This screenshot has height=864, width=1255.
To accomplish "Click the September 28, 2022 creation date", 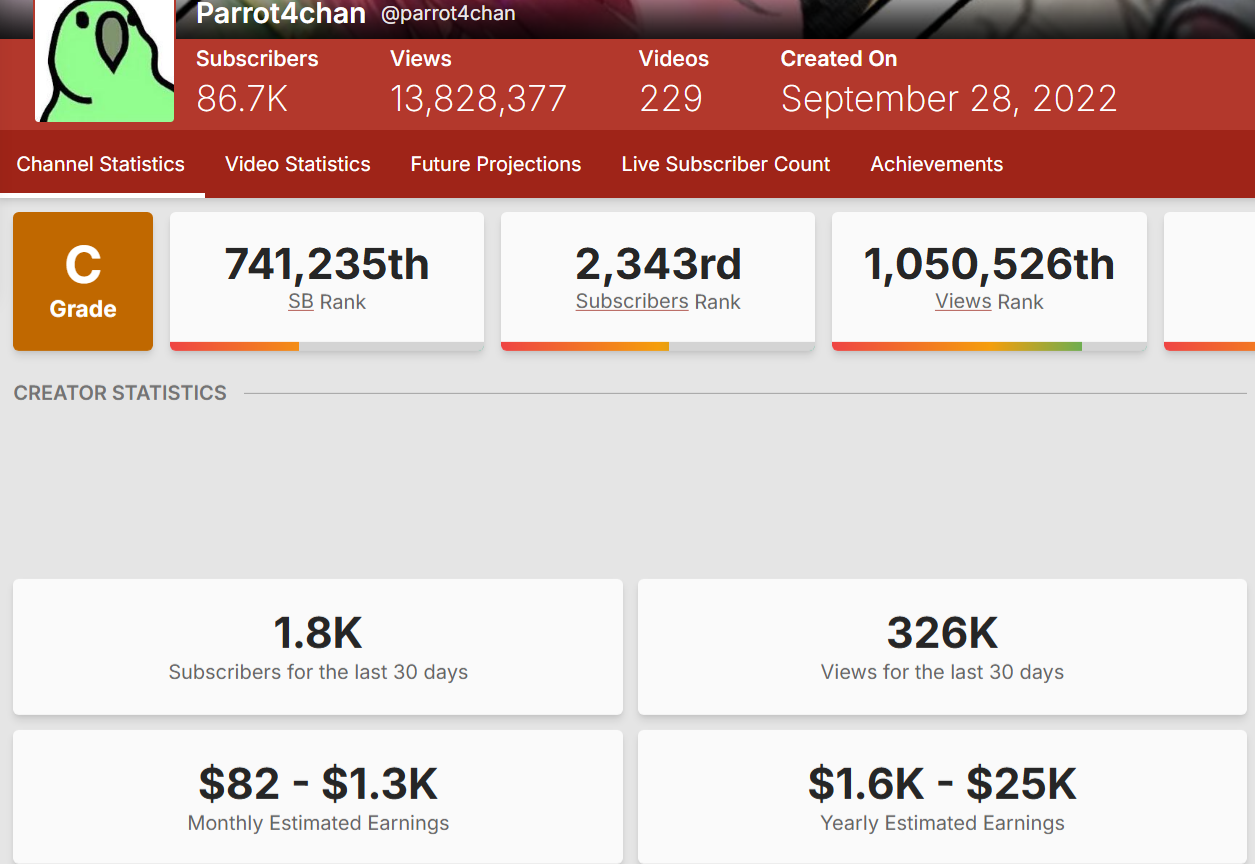I will tap(949, 99).
